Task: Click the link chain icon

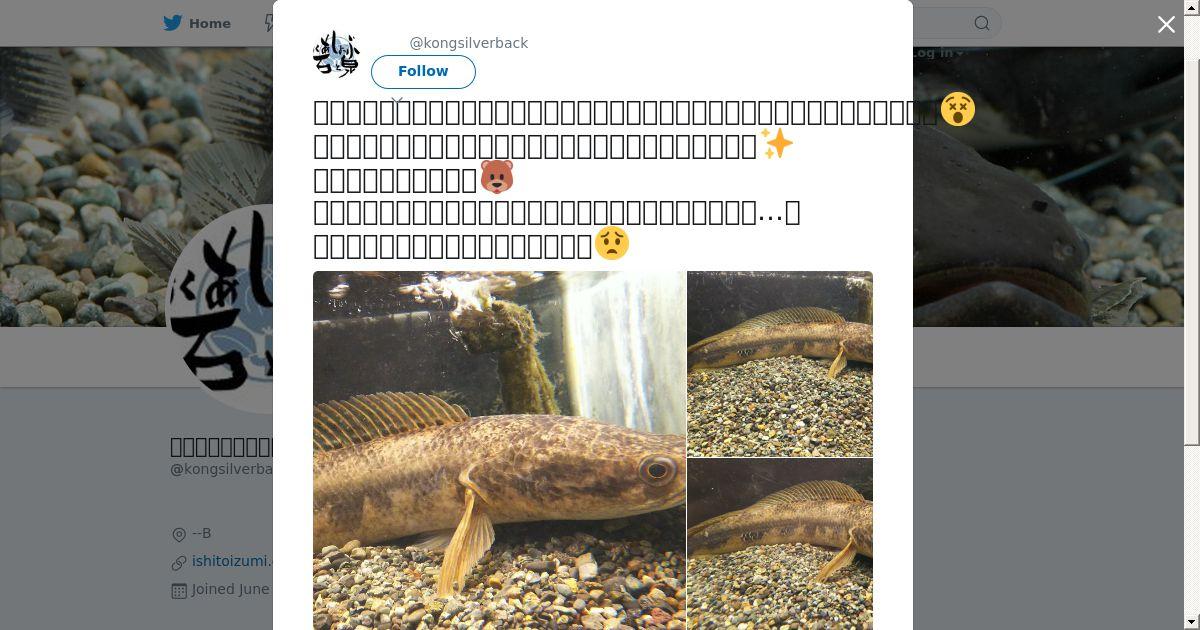Action: tap(179, 563)
